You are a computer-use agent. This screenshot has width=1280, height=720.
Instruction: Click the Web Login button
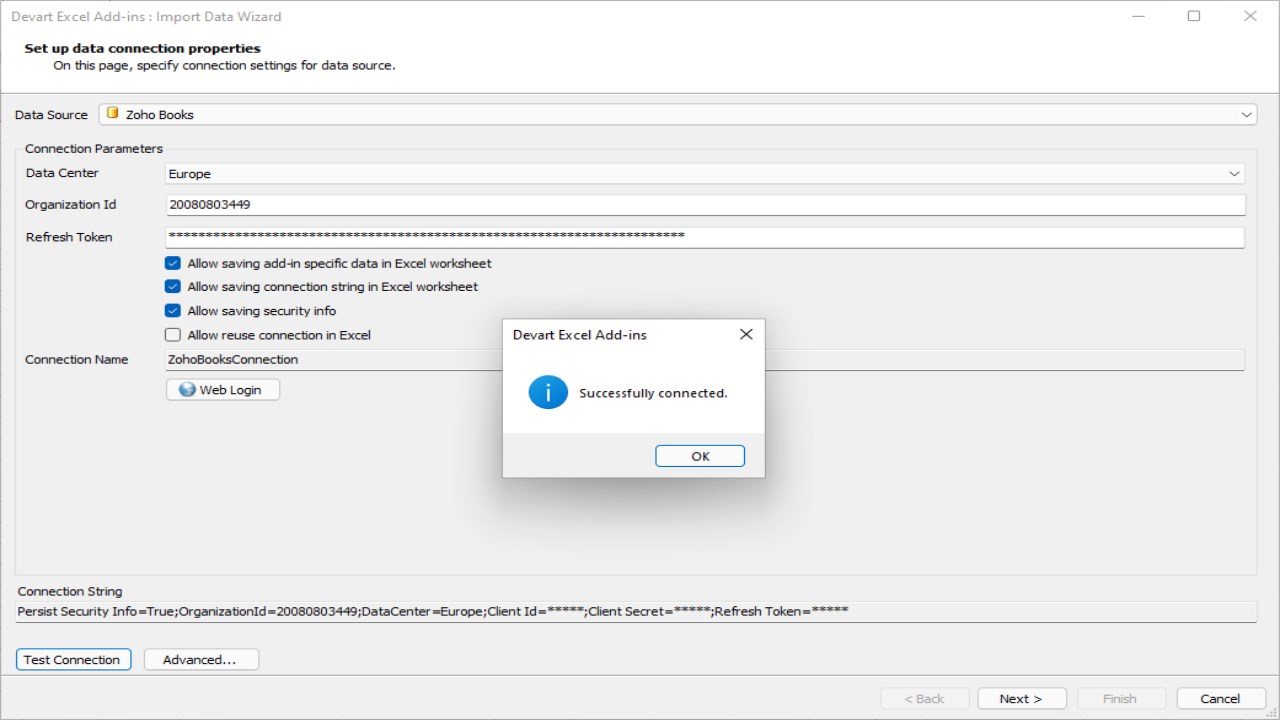(x=223, y=390)
